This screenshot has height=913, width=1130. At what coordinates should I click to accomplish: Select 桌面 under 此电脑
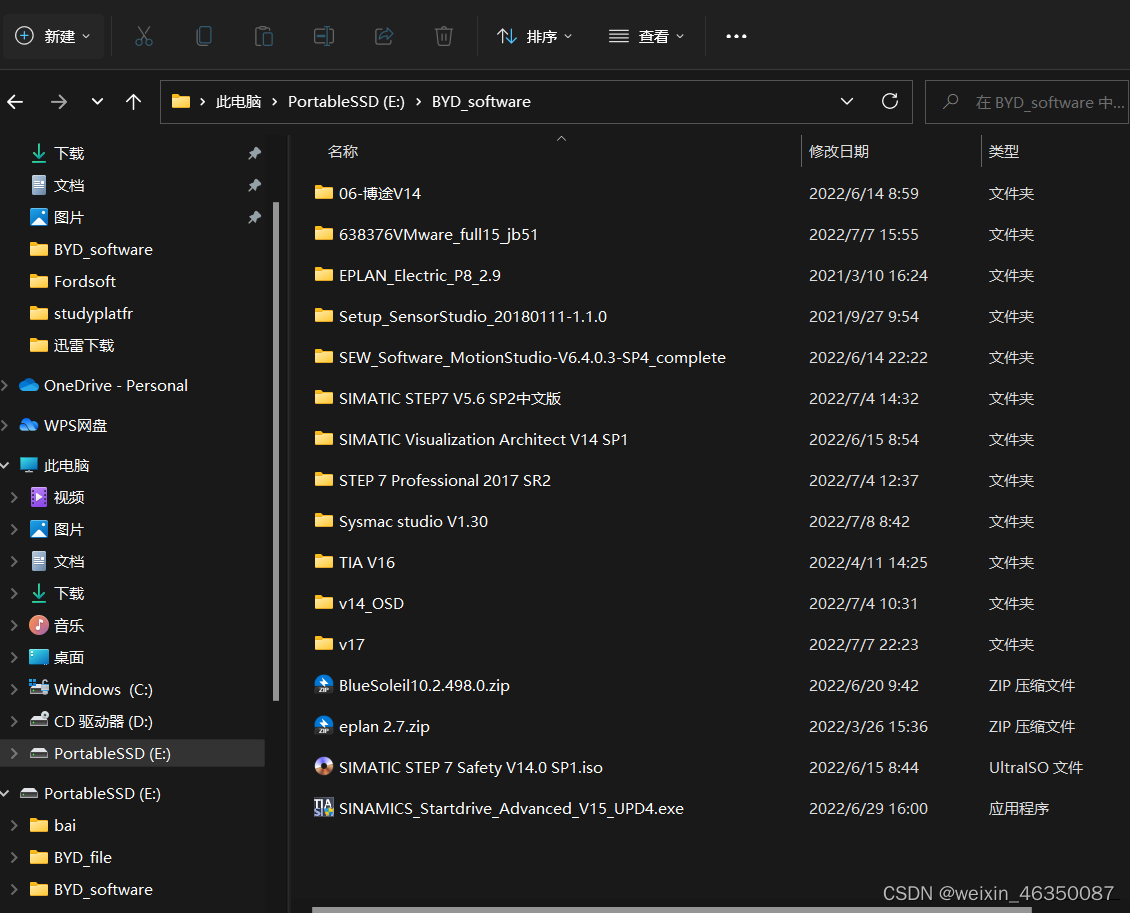pyautogui.click(x=69, y=657)
